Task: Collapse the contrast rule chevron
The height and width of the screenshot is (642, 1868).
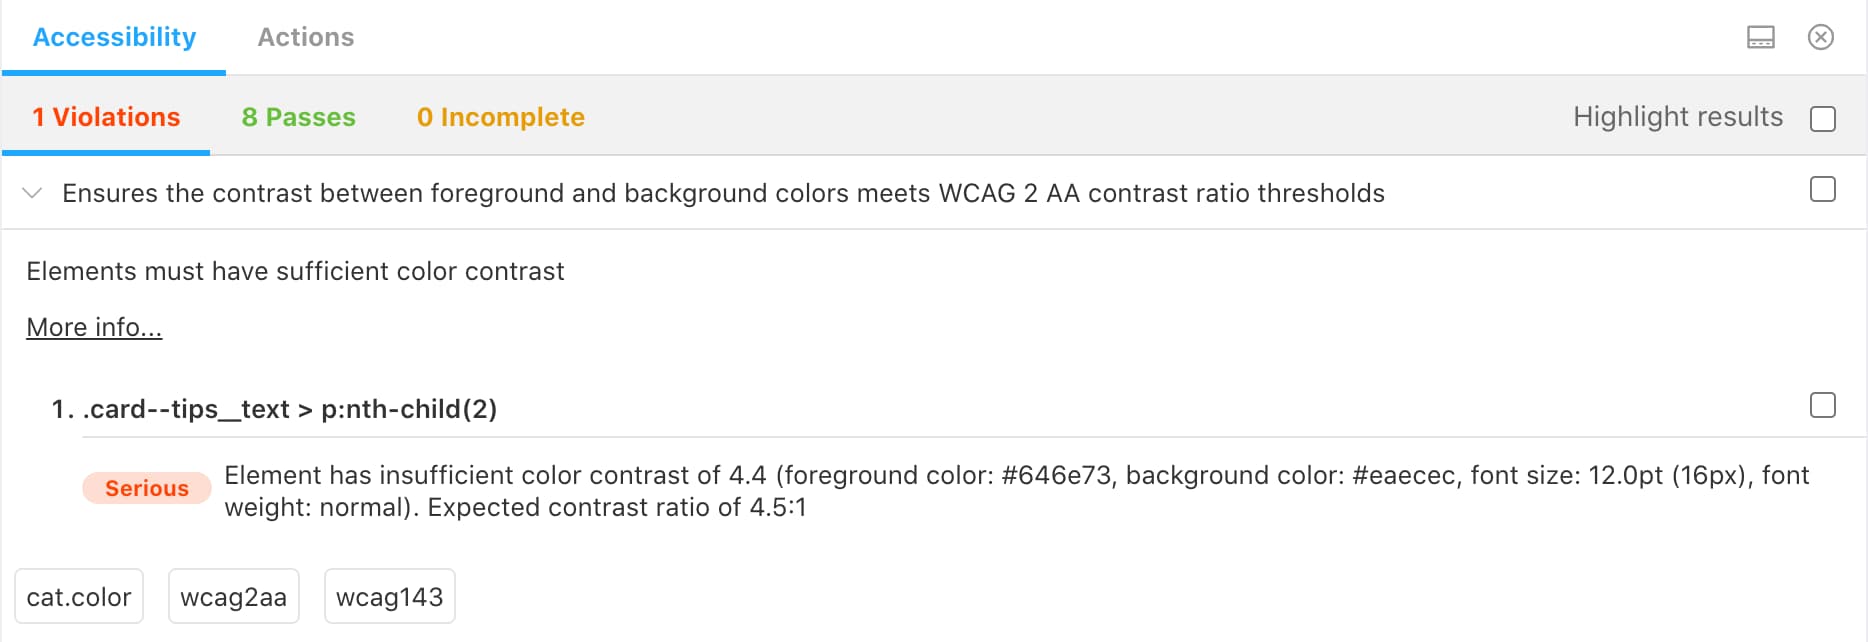Action: (32, 193)
